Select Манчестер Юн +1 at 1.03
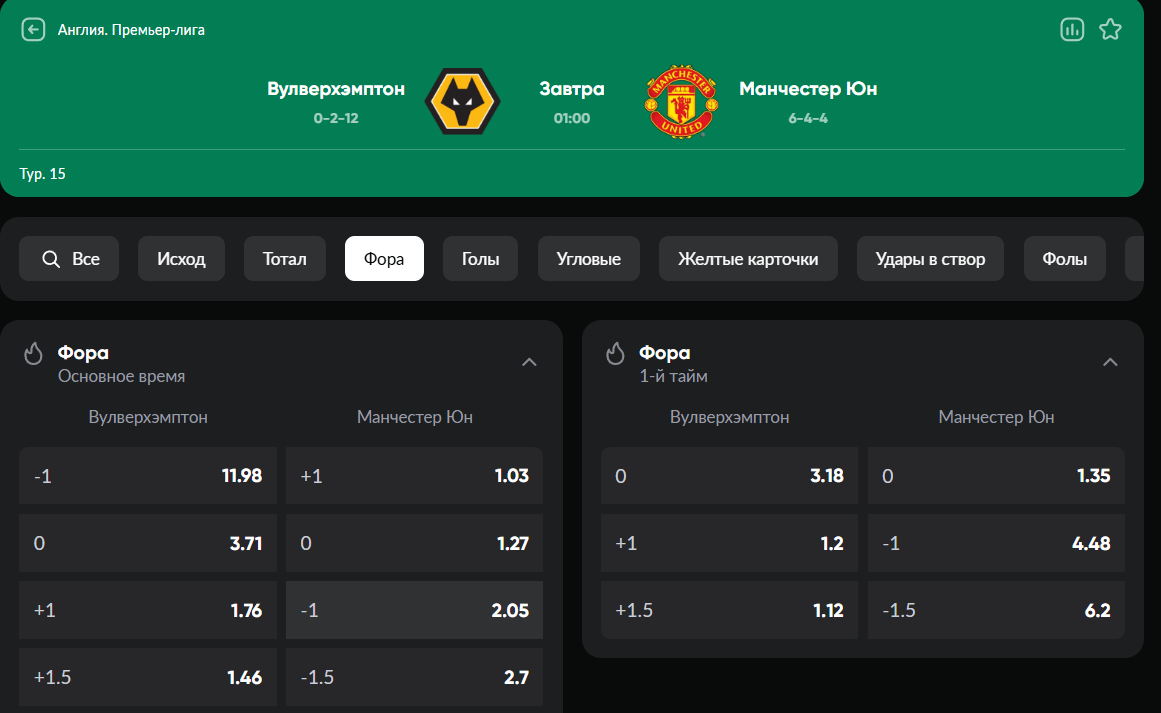The height and width of the screenshot is (713, 1161). pyautogui.click(x=414, y=476)
